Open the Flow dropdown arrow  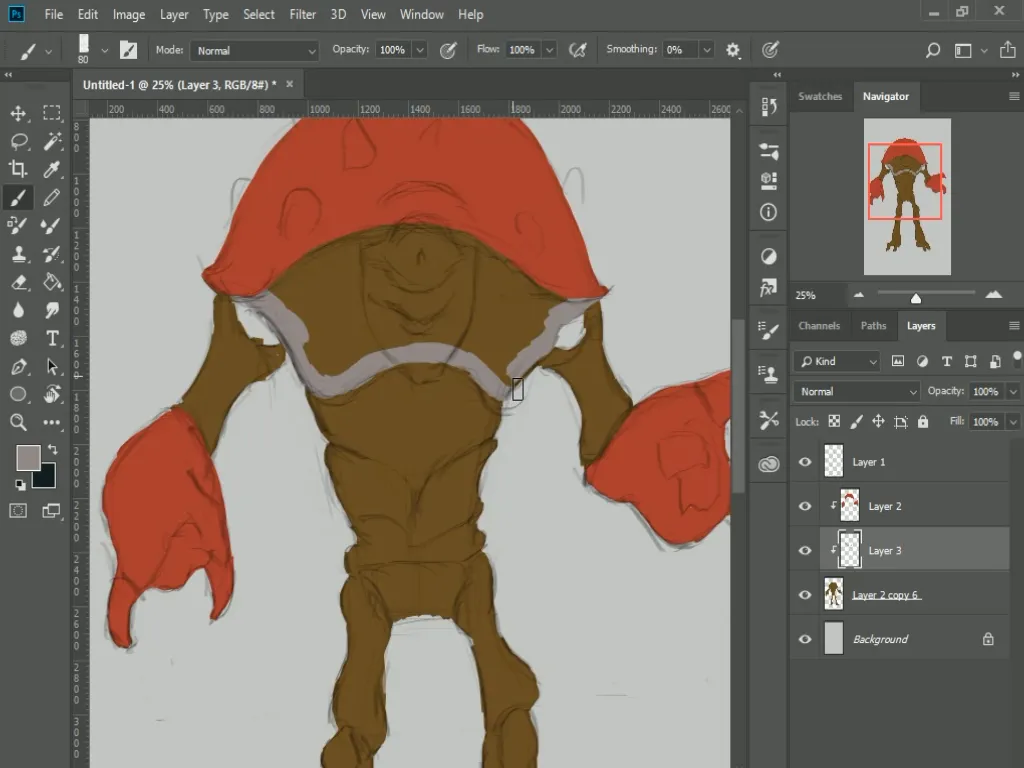[550, 50]
